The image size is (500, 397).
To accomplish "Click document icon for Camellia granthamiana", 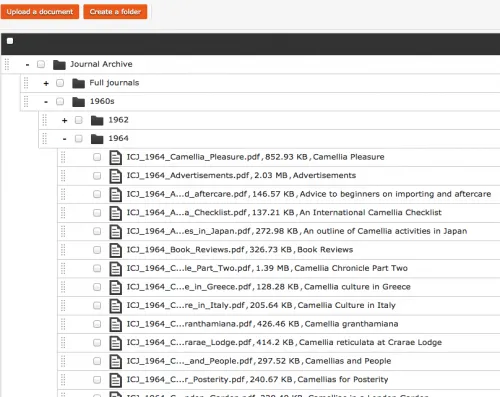I will 116,324.
